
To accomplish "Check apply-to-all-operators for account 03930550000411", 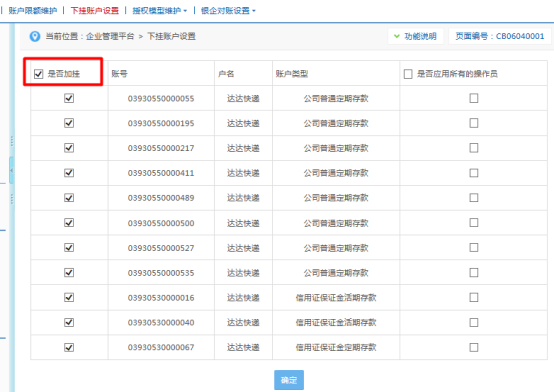I will click(474, 173).
